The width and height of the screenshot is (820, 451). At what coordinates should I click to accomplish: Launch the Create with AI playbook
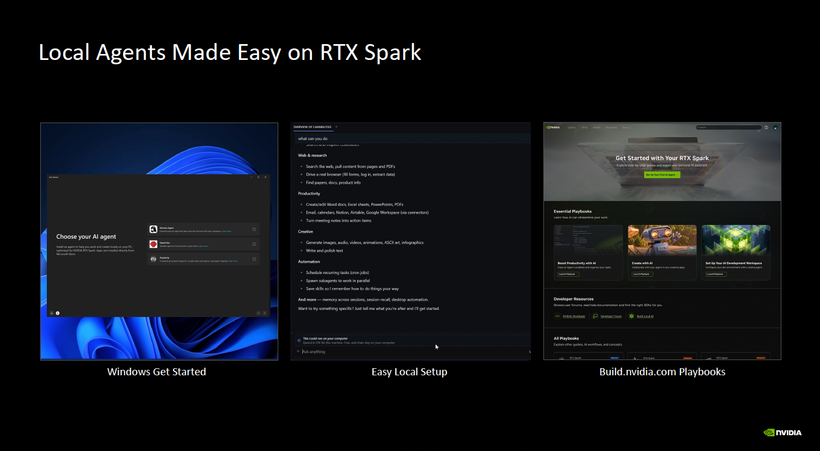[x=643, y=274]
